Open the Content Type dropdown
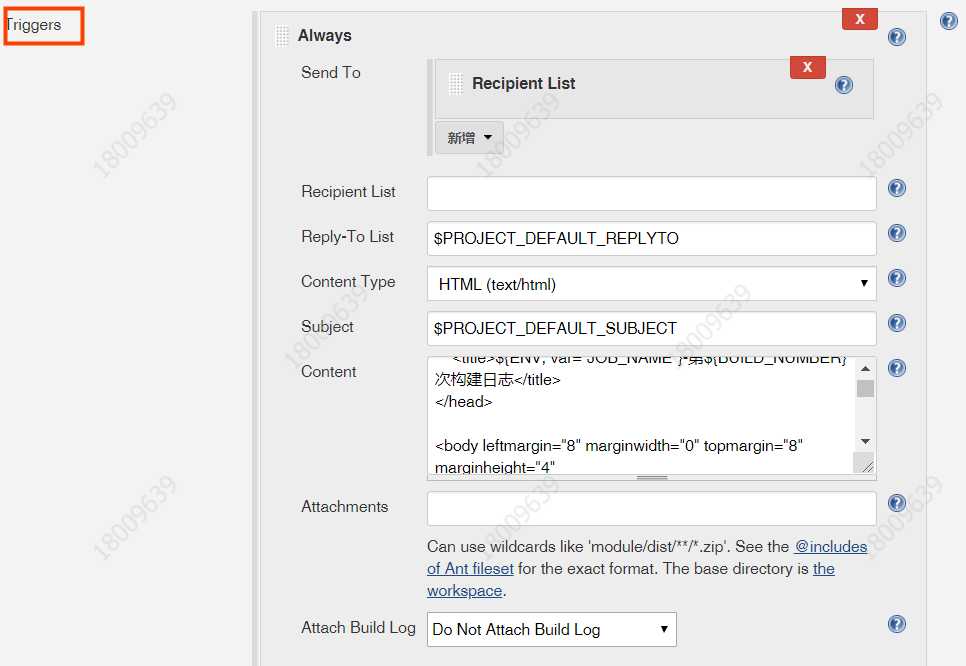This screenshot has width=966, height=666. pyautogui.click(x=651, y=284)
